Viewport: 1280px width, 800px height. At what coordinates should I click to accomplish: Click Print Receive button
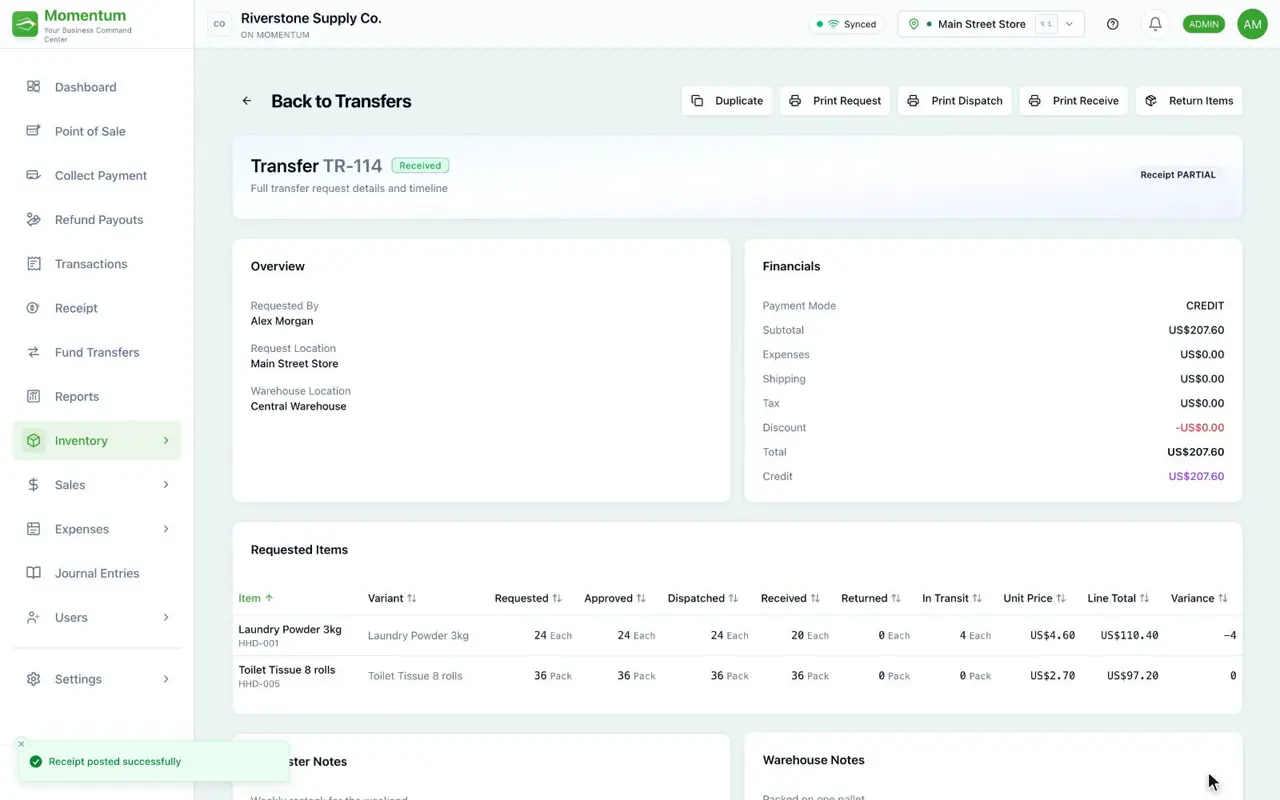(x=1074, y=101)
